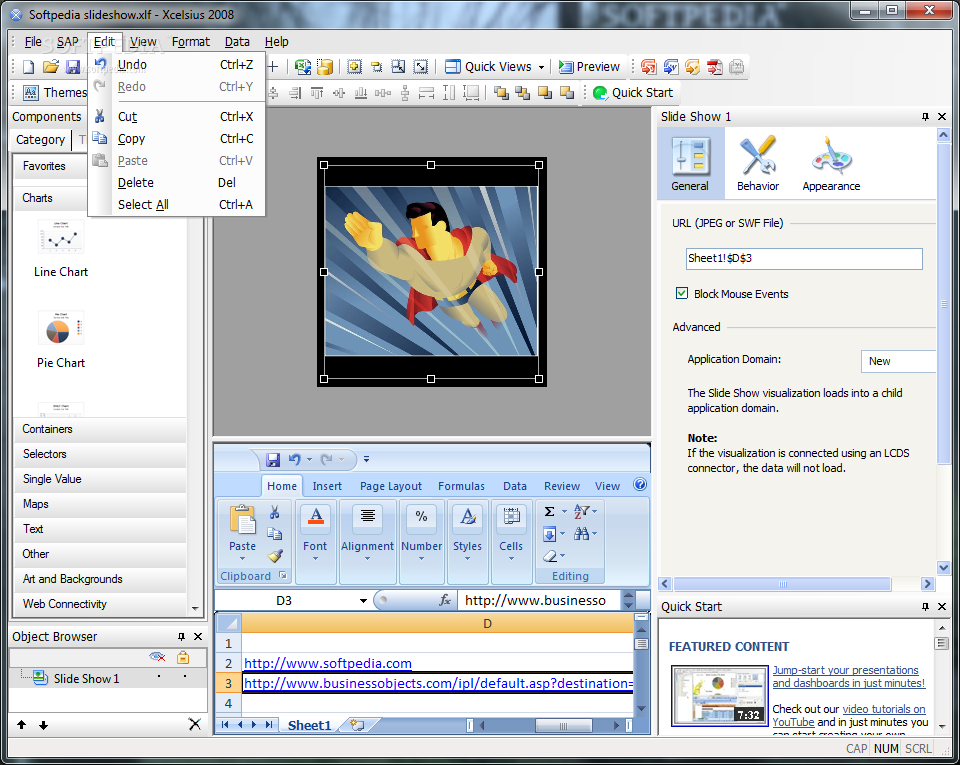The width and height of the screenshot is (960, 765).
Task: Click Paste button in Excel ribbon
Action: 242,531
